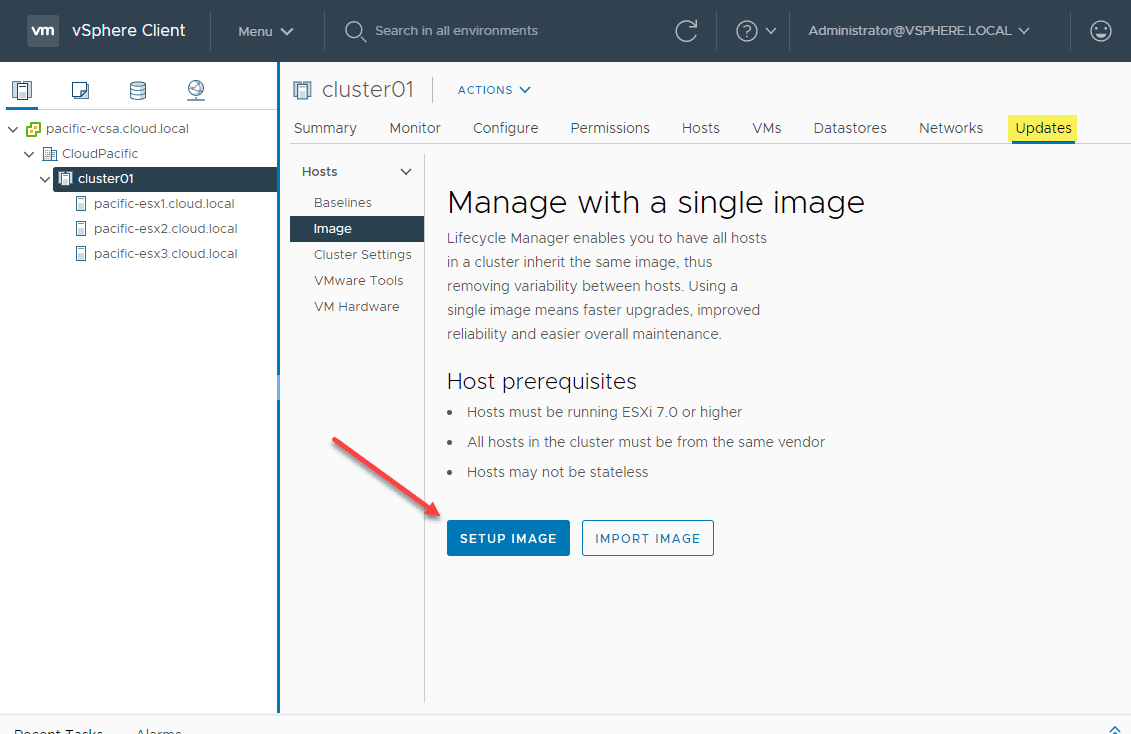Expand the Administrator@VSPHERE.LOCAL user menu
This screenshot has height=734, width=1131.
[918, 31]
